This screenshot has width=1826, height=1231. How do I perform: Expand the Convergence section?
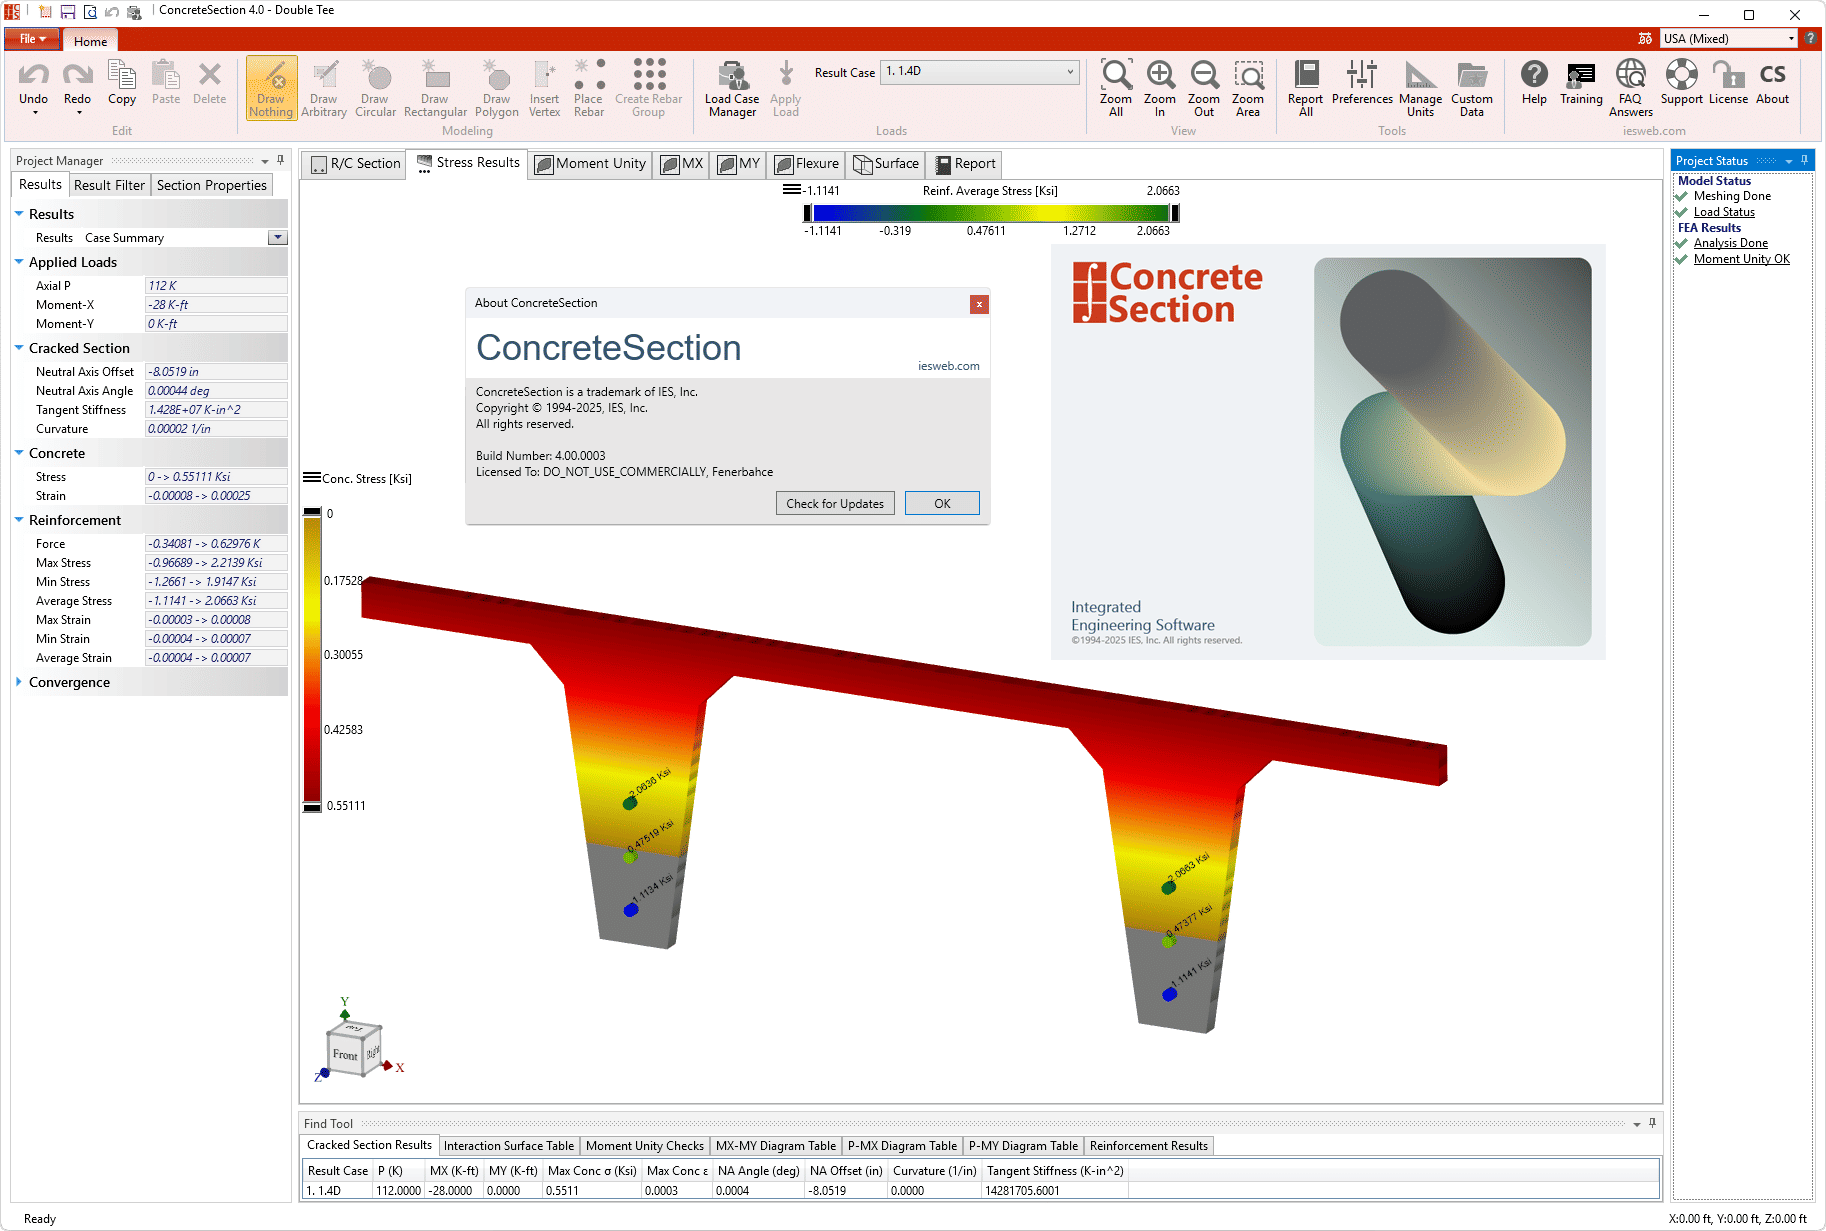pyautogui.click(x=20, y=682)
